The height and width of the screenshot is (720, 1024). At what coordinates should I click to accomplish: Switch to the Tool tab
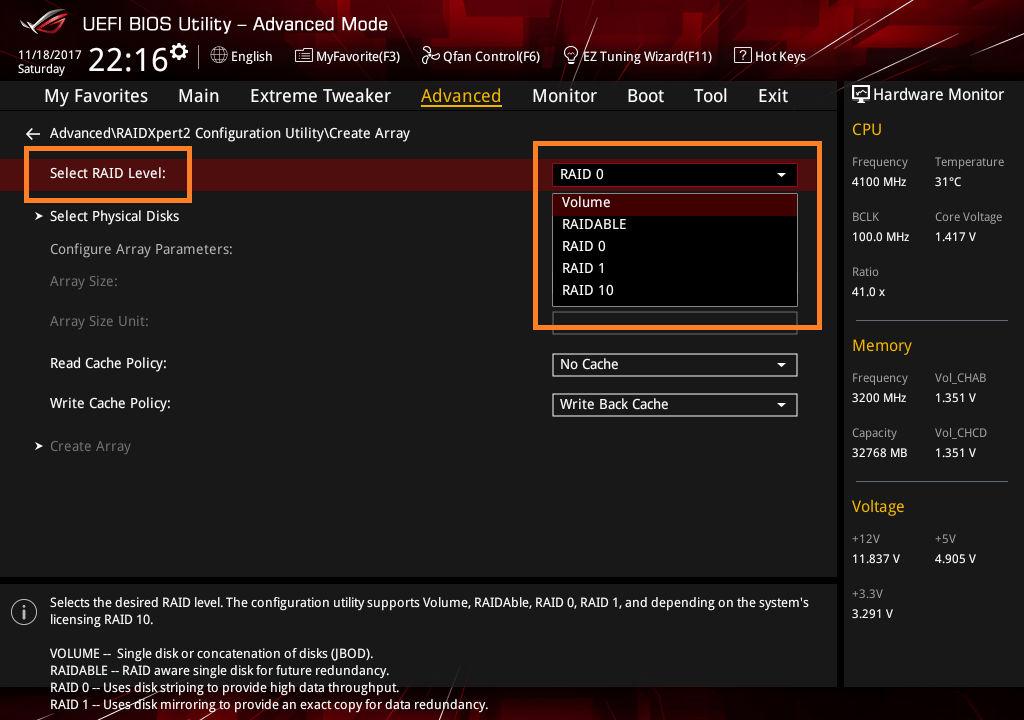coord(710,96)
